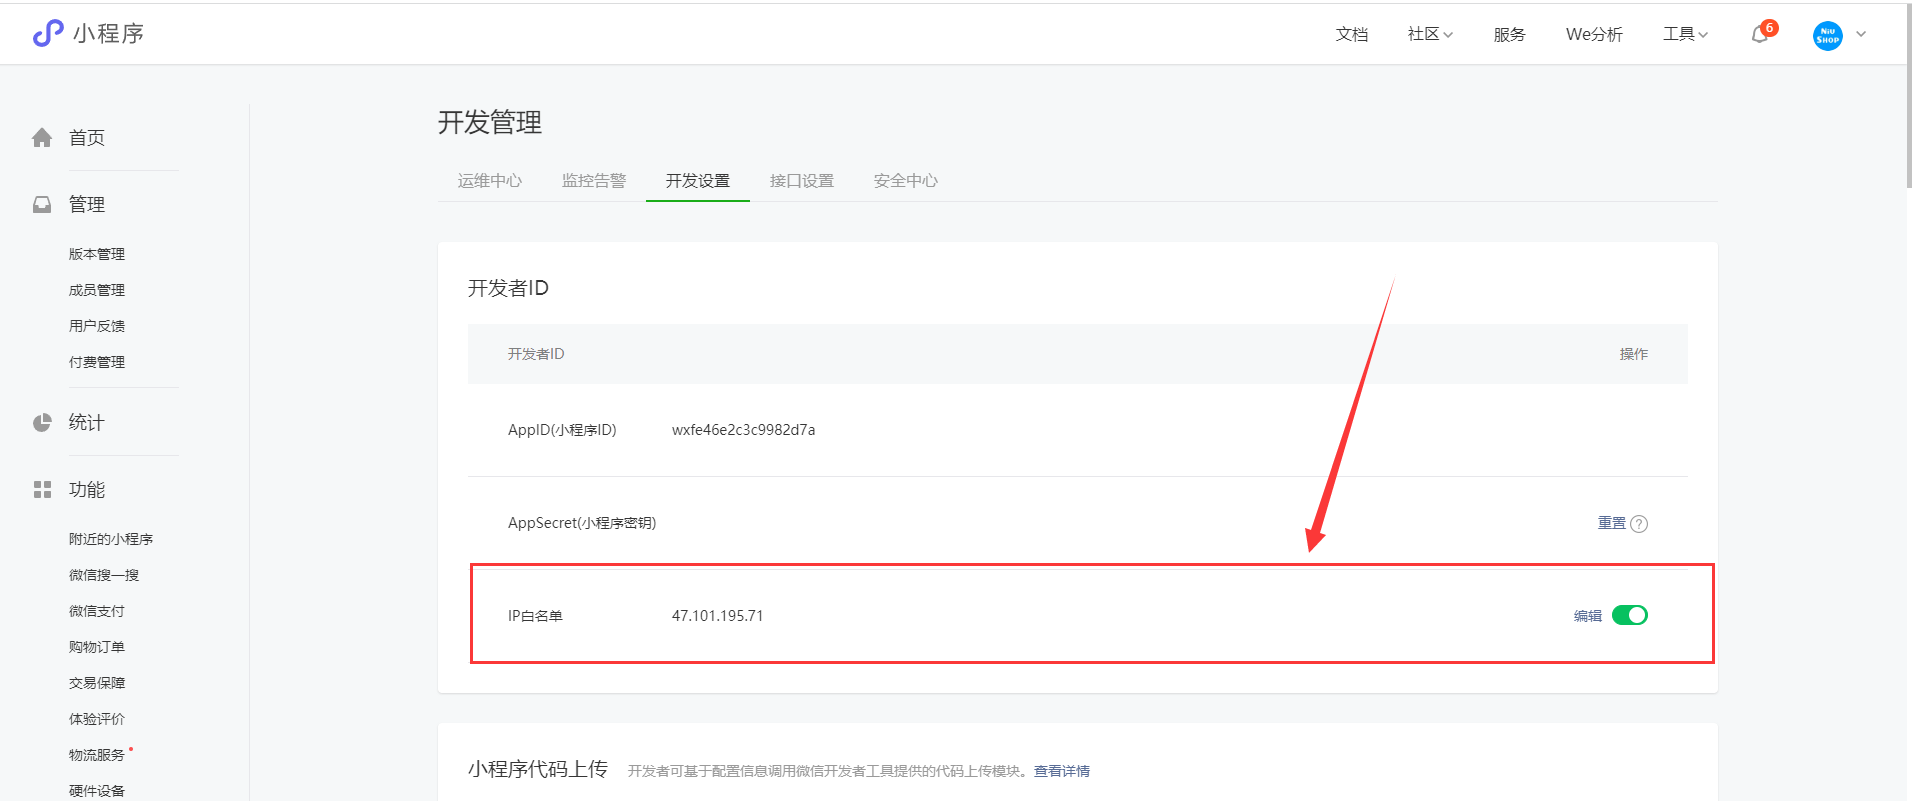
Task: Click the AppSecret reset help question icon
Action: pos(1639,524)
